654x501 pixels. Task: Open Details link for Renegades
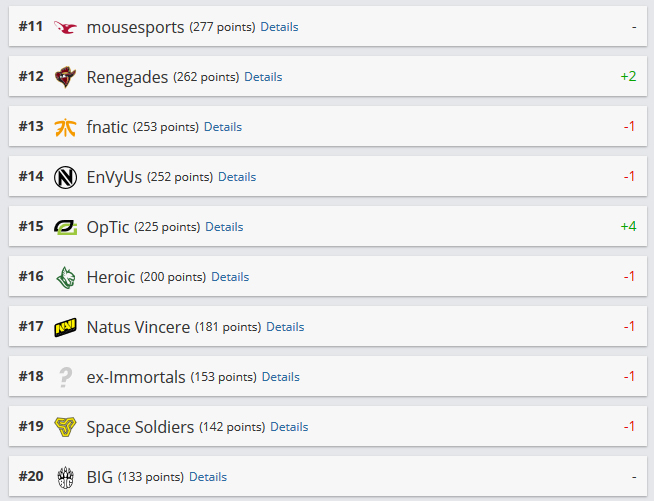(x=263, y=77)
